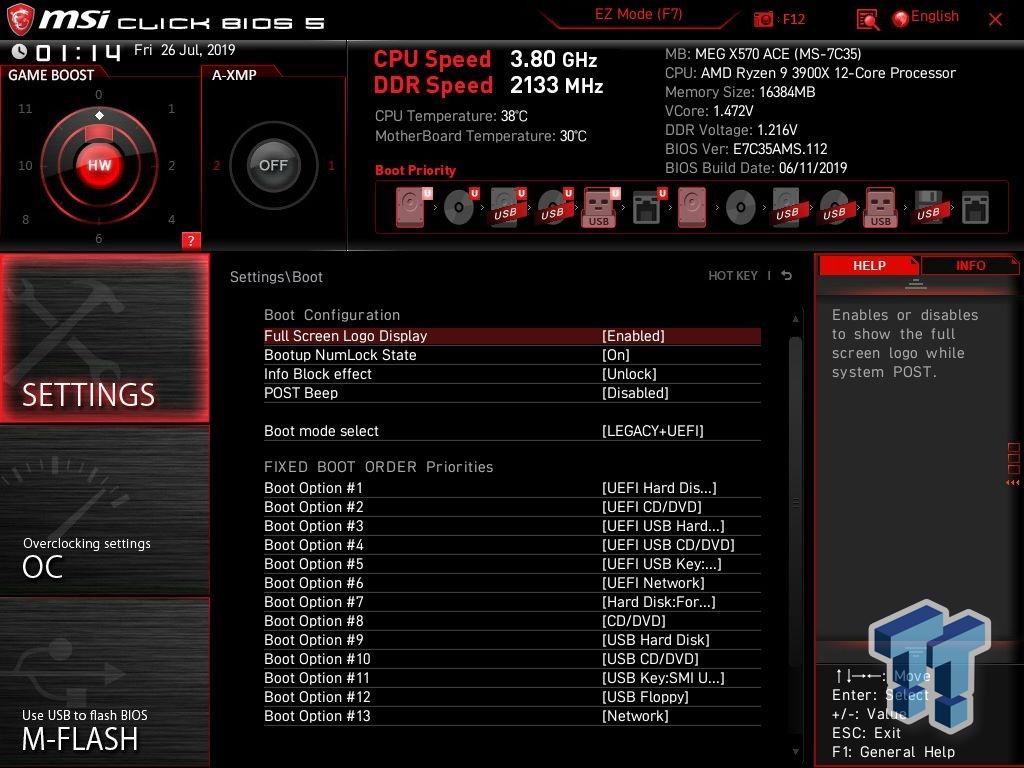Open the BIOS search magnifier icon
Screen dimensions: 1024x768
867,20
